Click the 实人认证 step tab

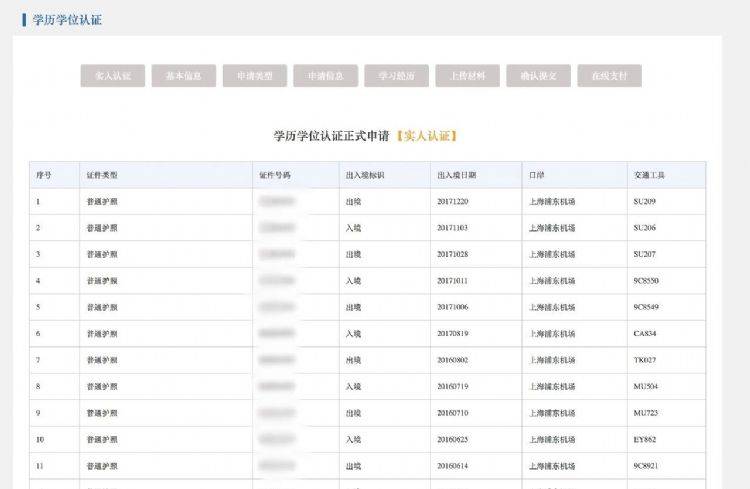[112, 76]
